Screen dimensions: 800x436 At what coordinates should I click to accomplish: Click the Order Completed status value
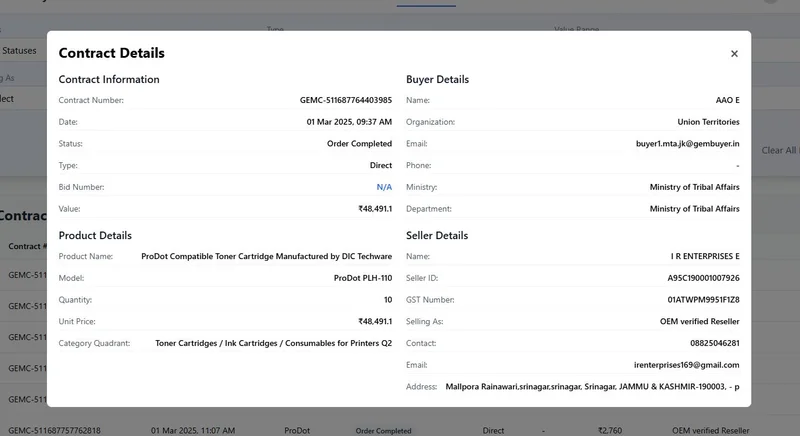click(359, 144)
